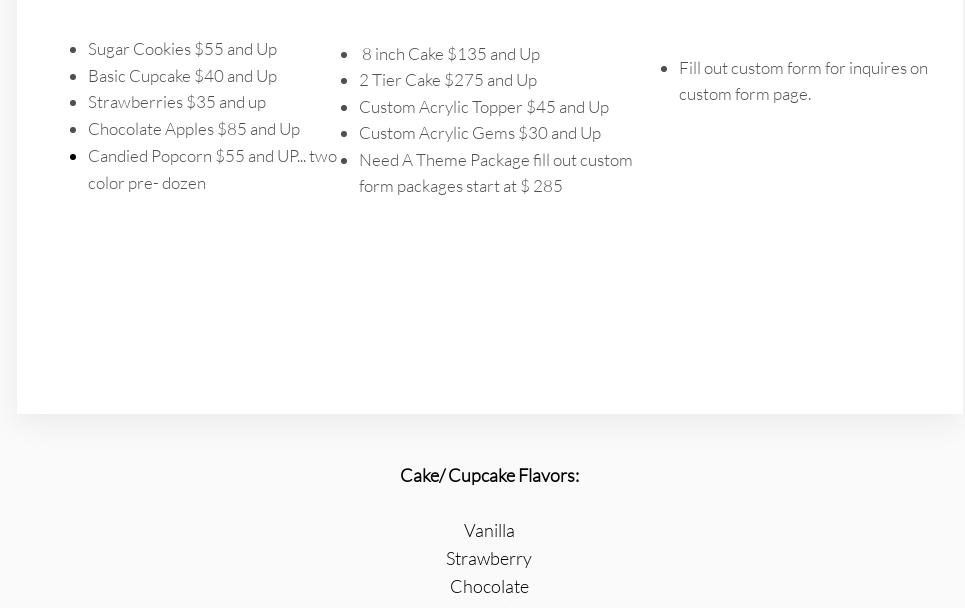
Task: Click Custom Acrylic Topper $45 text
Action: tap(484, 107)
